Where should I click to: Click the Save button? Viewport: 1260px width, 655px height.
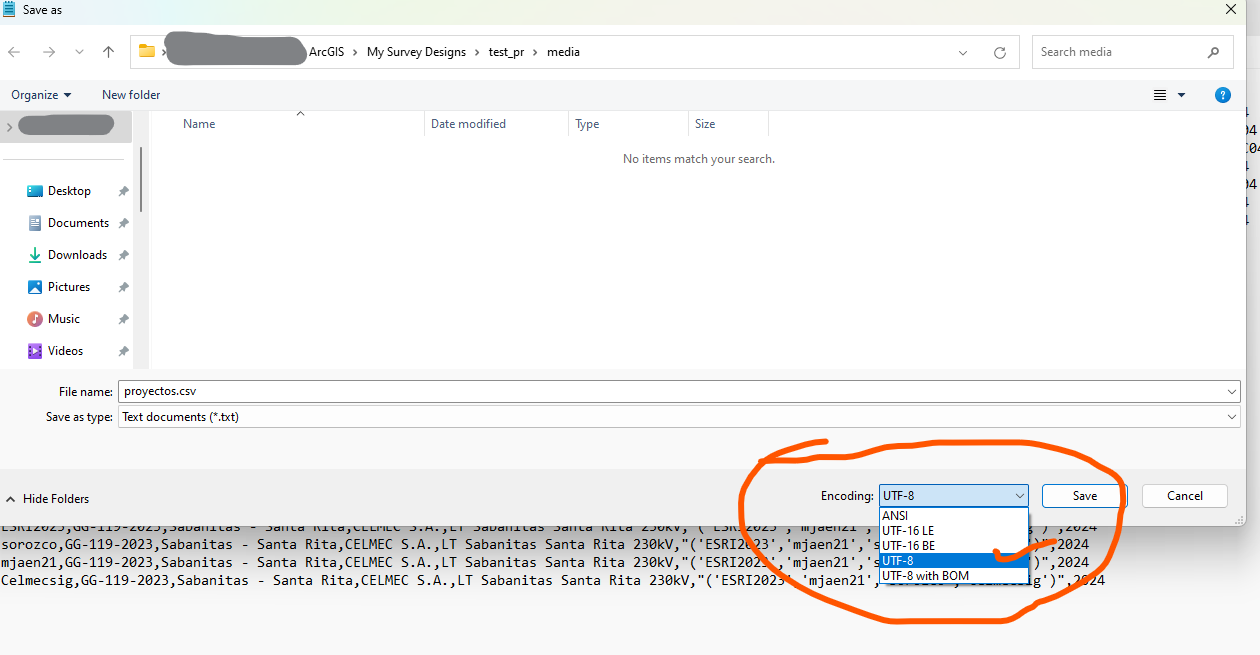(1083, 495)
